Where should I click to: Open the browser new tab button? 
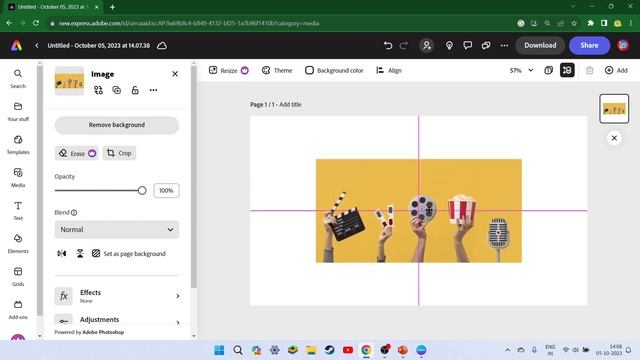(112, 7)
